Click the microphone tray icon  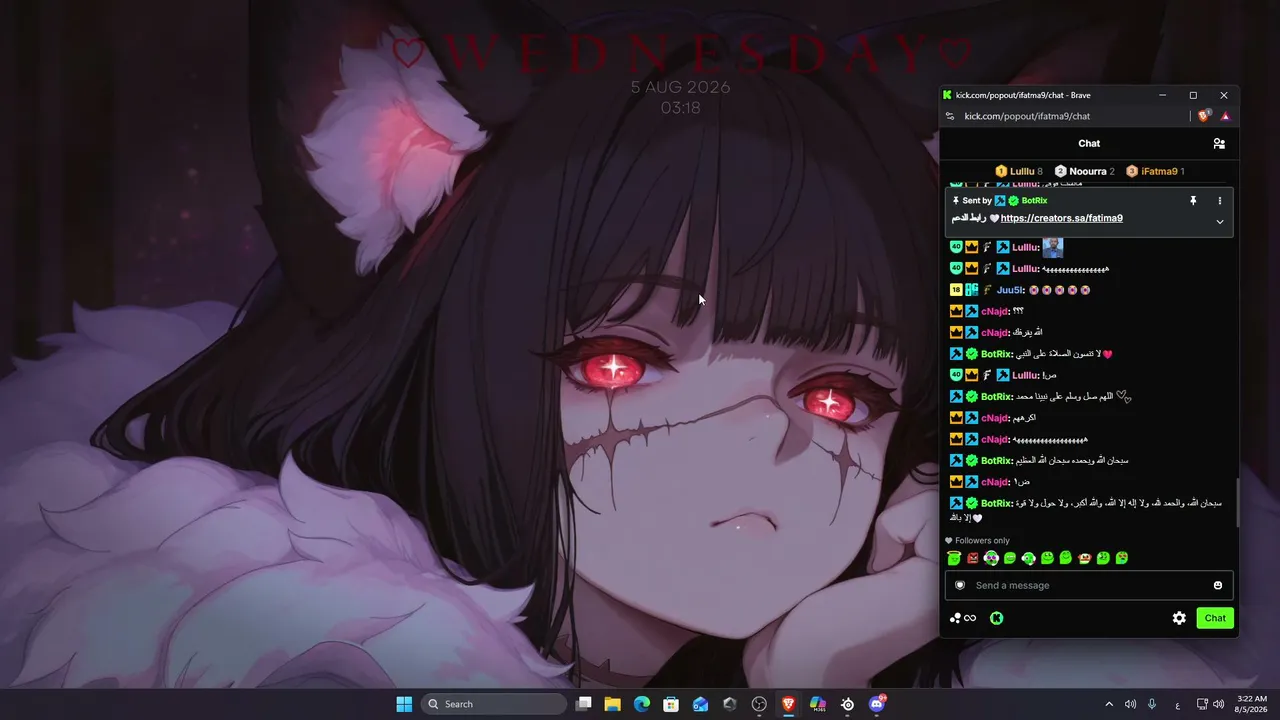pos(1152,704)
